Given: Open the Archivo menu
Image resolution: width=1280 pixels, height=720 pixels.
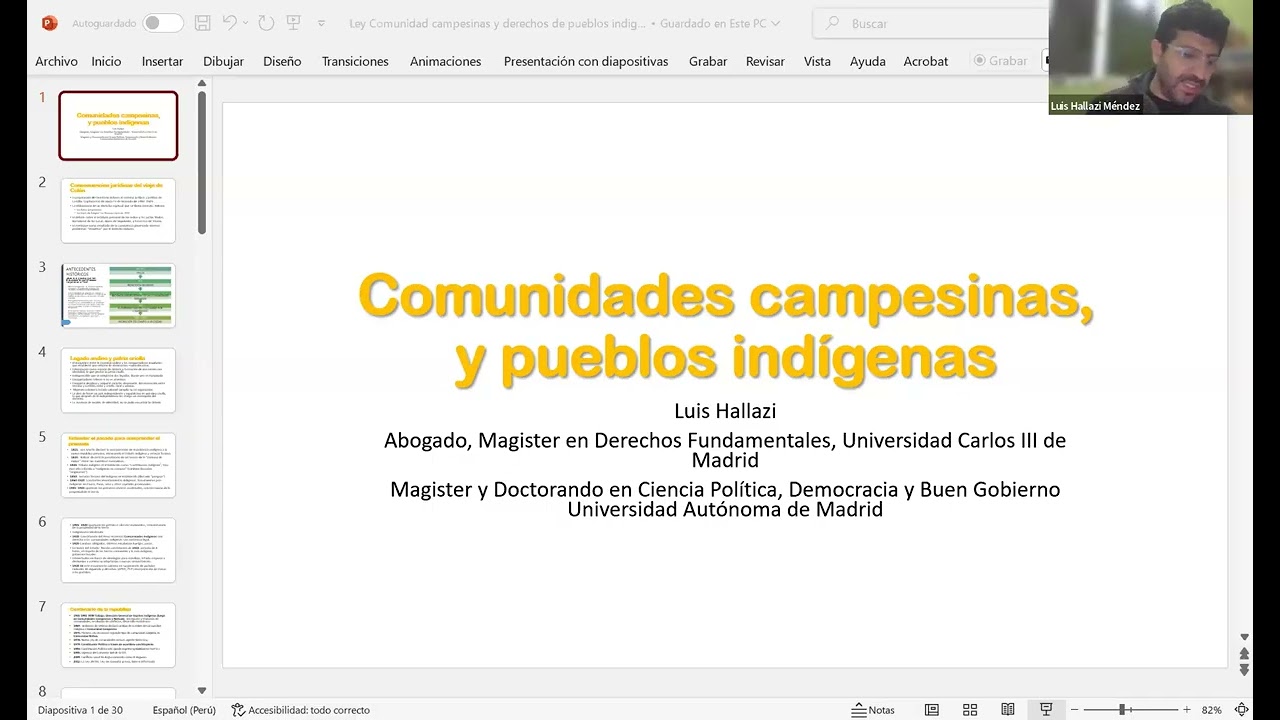Looking at the screenshot, I should (x=56, y=61).
